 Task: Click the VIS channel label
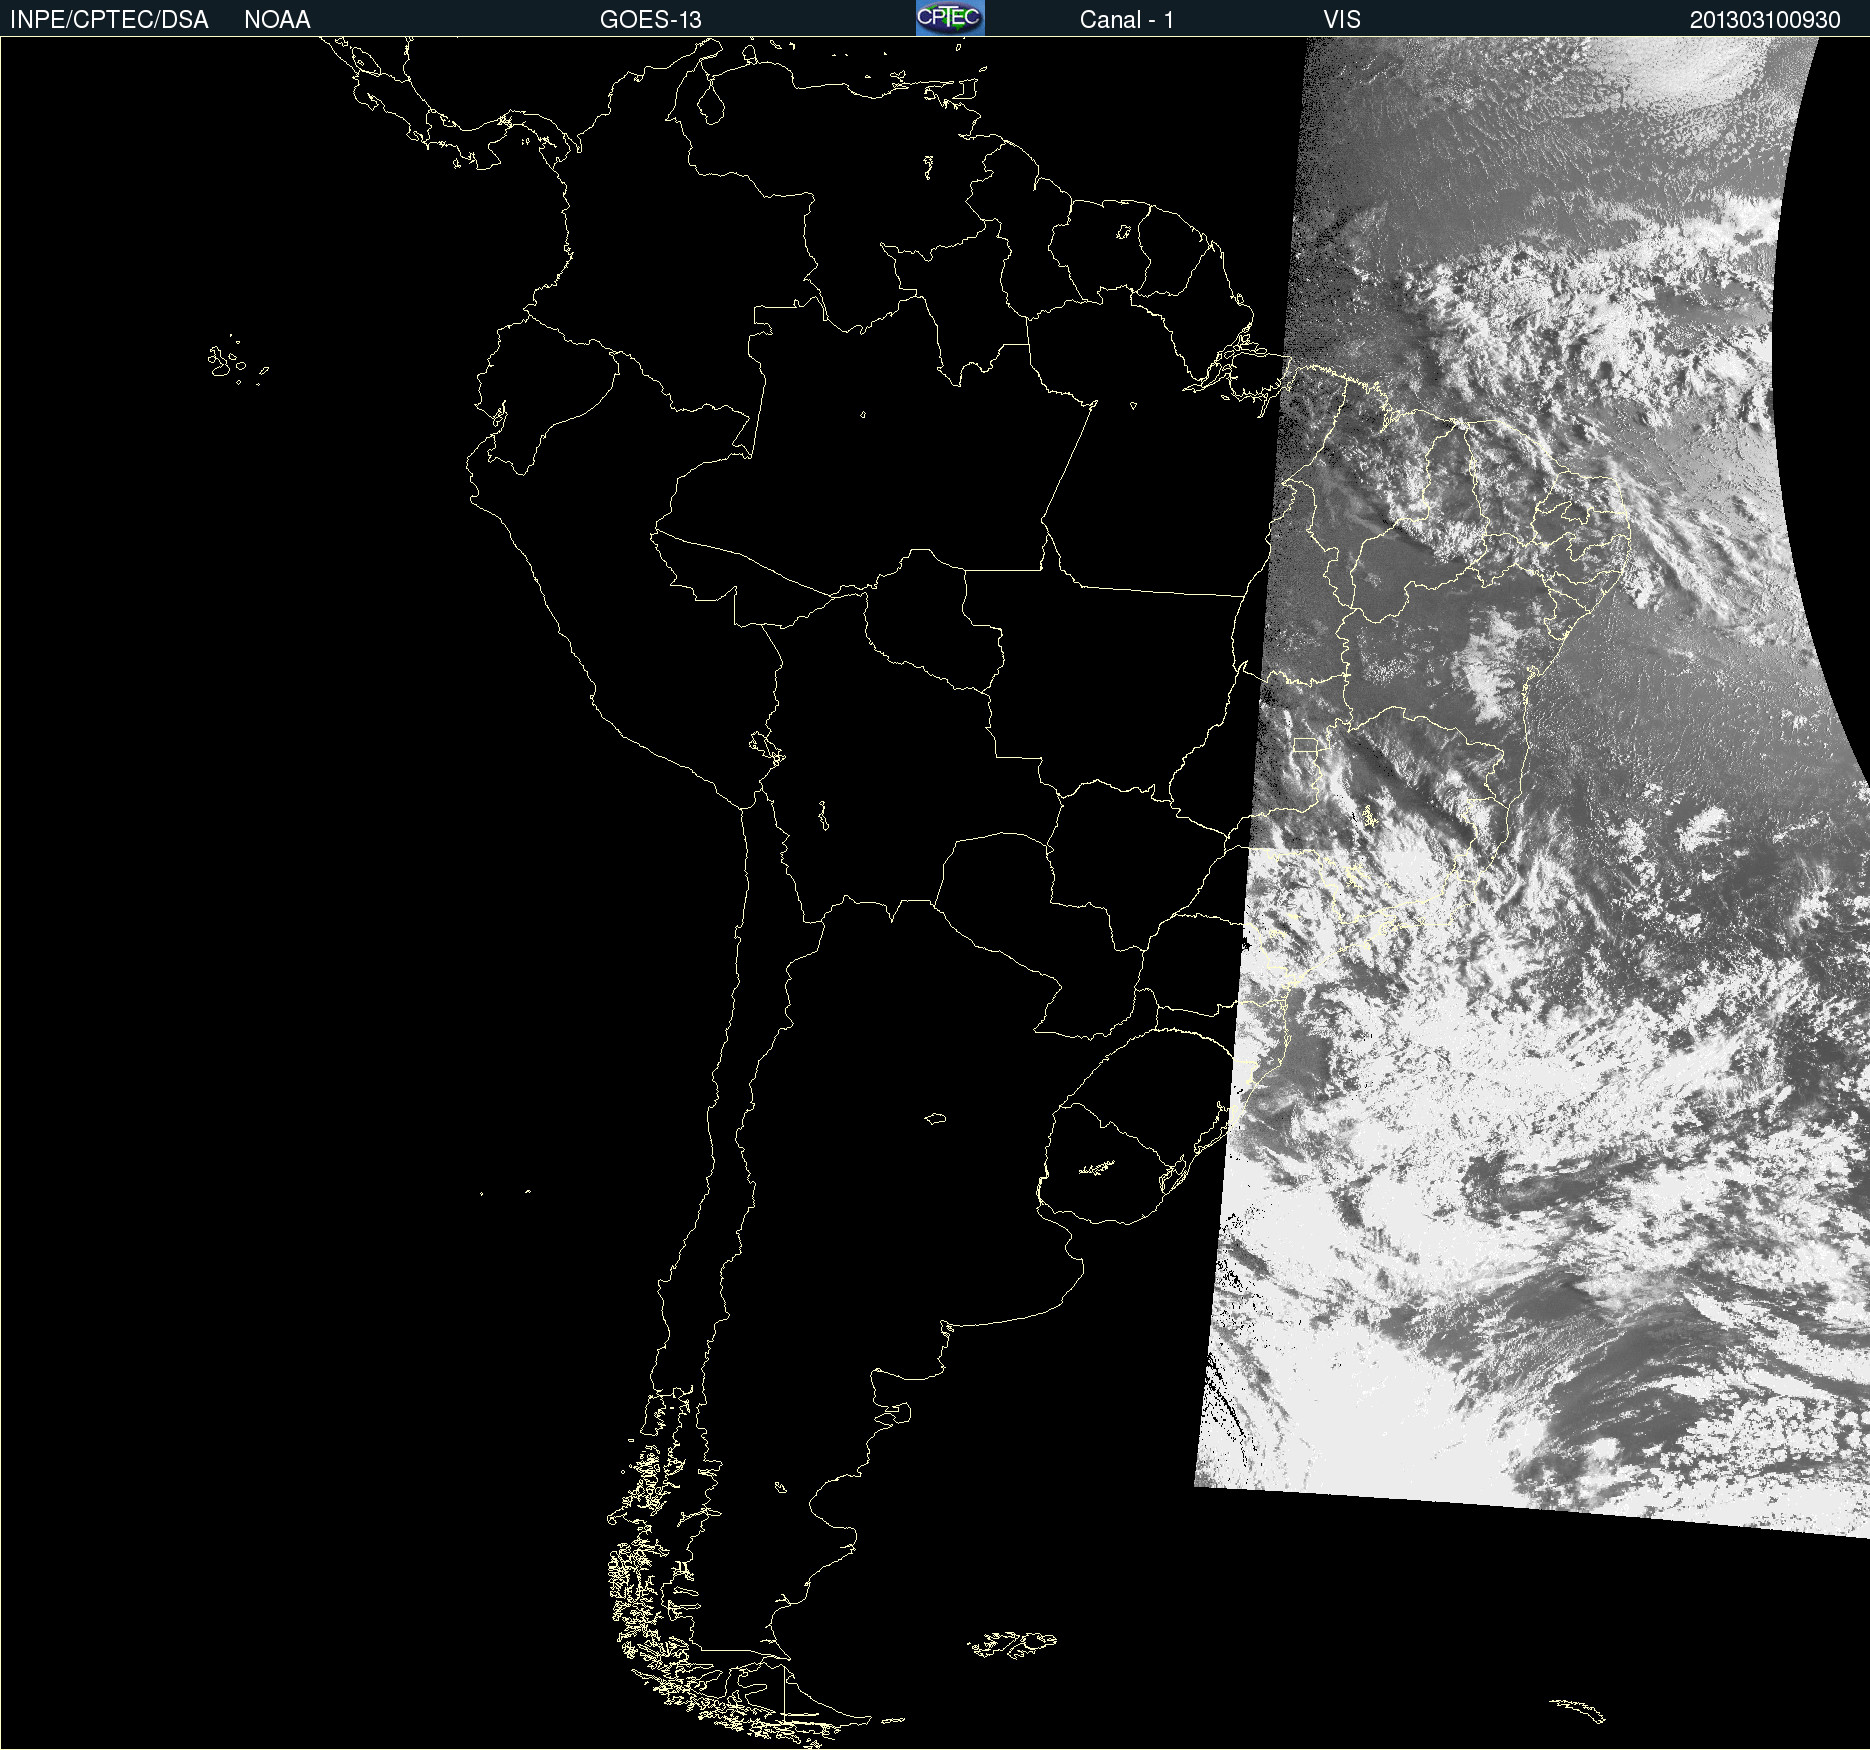click(x=1342, y=20)
